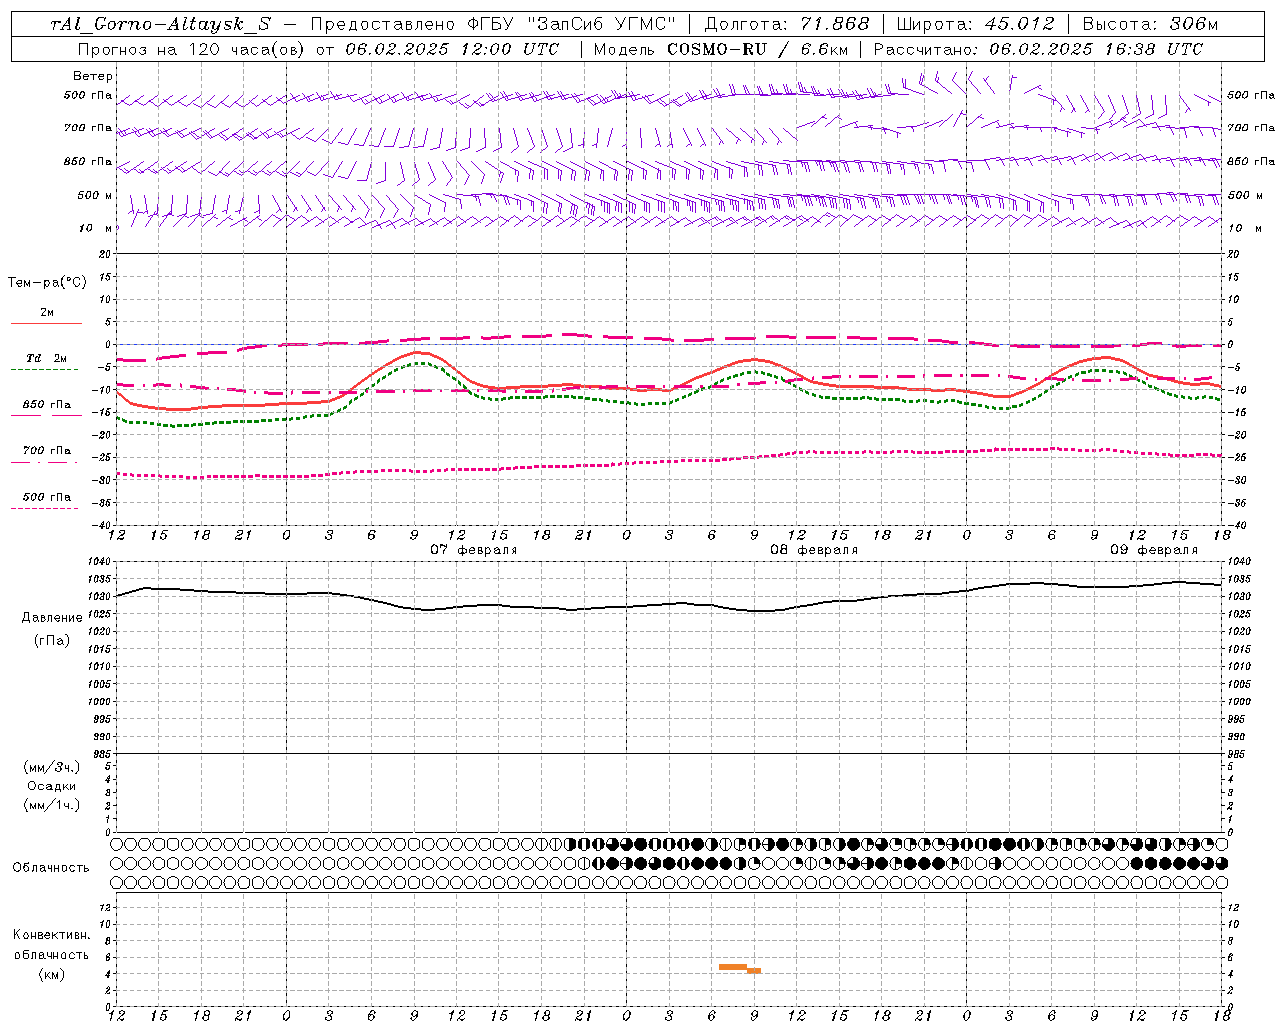Image resolution: width=1280 pixels, height=1024 pixels.
Task: Click the (мм/3ч.) precipitation unit label
Action: click(52, 767)
